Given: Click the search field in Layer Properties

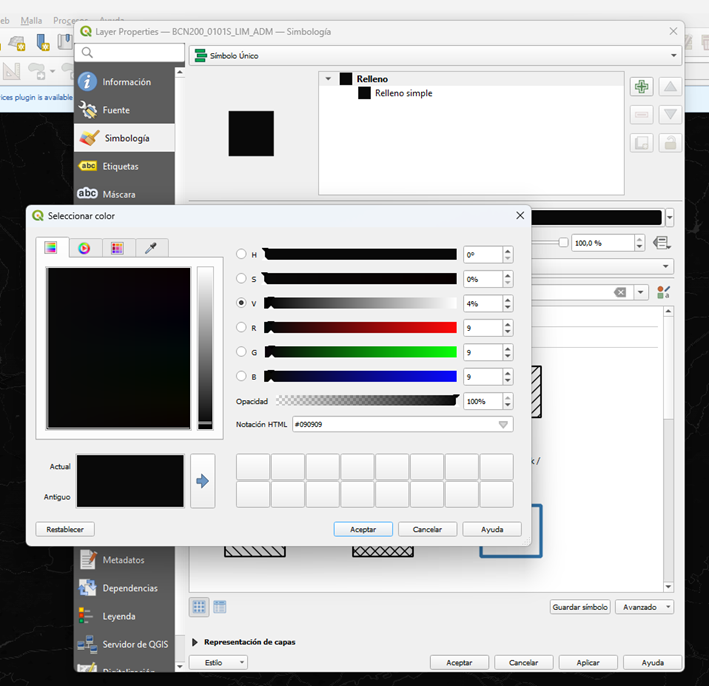Looking at the screenshot, I should point(130,53).
